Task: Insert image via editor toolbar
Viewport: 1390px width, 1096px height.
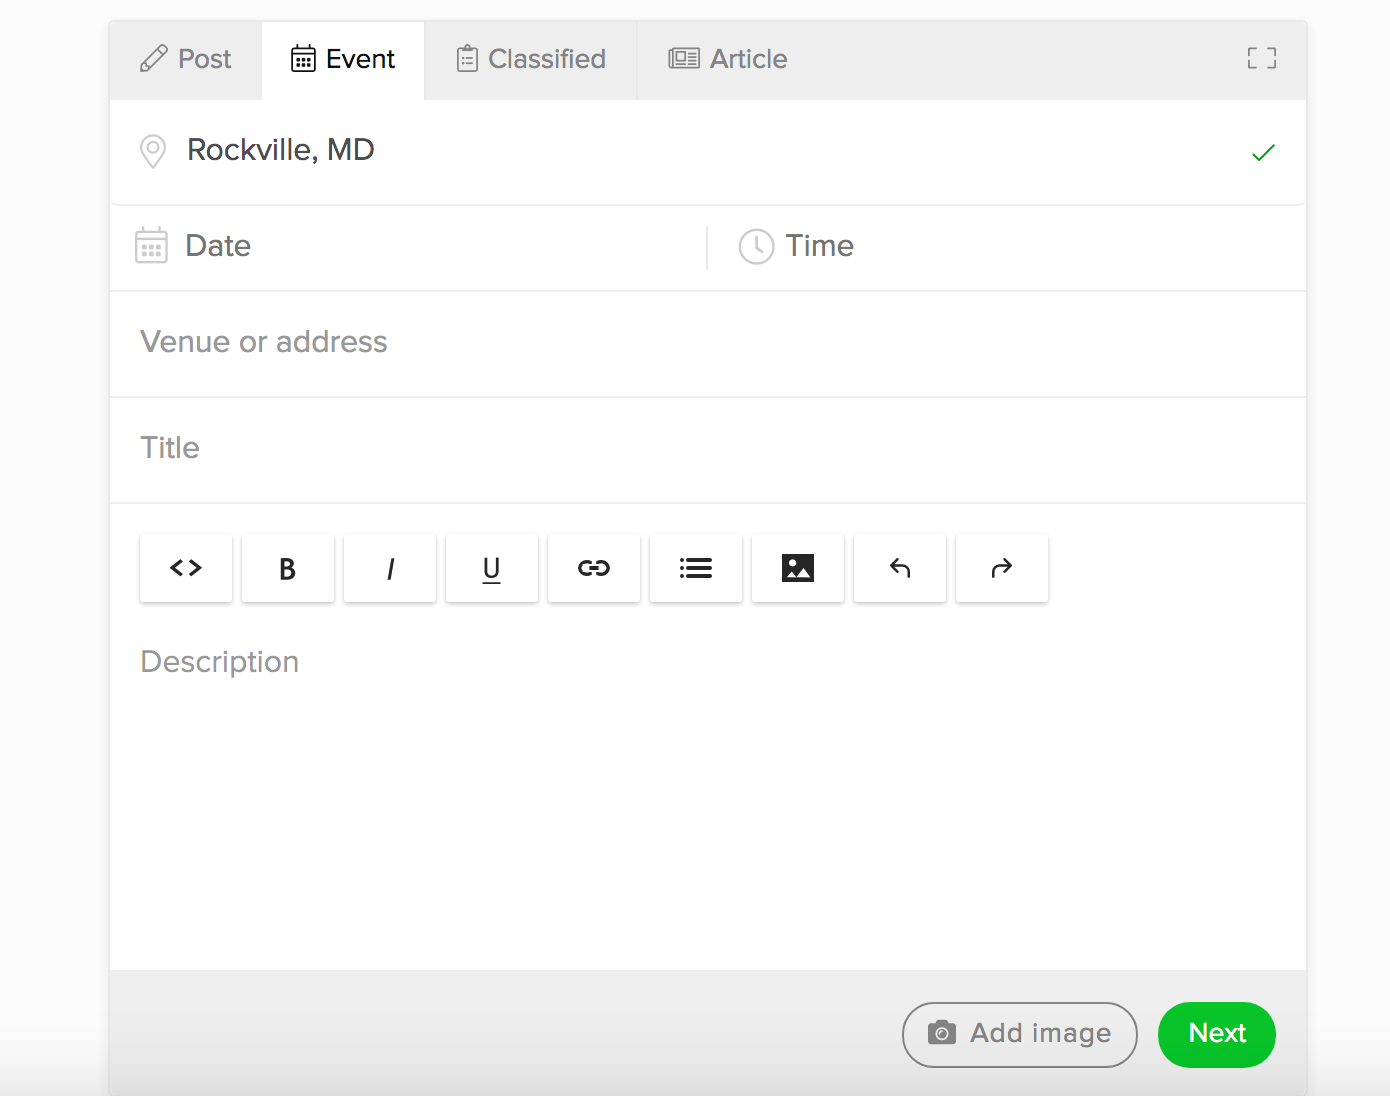Action: click(x=798, y=568)
